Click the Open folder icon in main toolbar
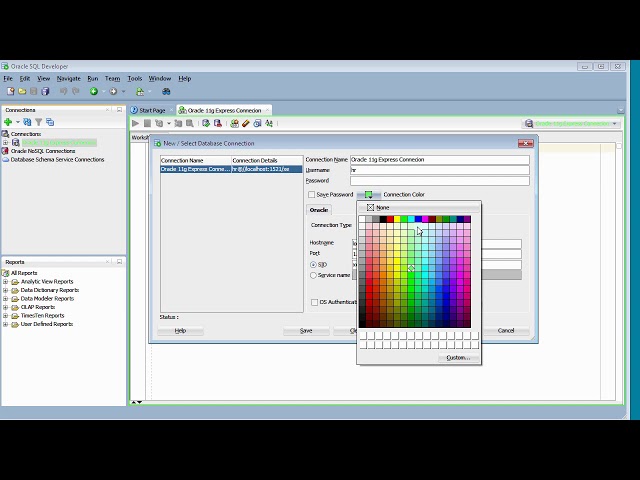This screenshot has width=640, height=480. pyautogui.click(x=22, y=91)
